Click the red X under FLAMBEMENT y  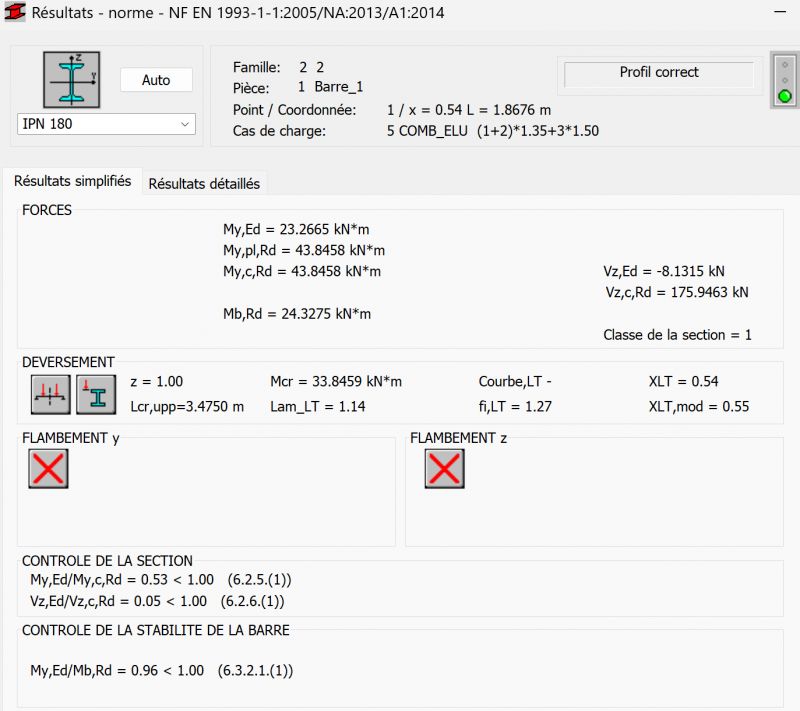pos(48,468)
